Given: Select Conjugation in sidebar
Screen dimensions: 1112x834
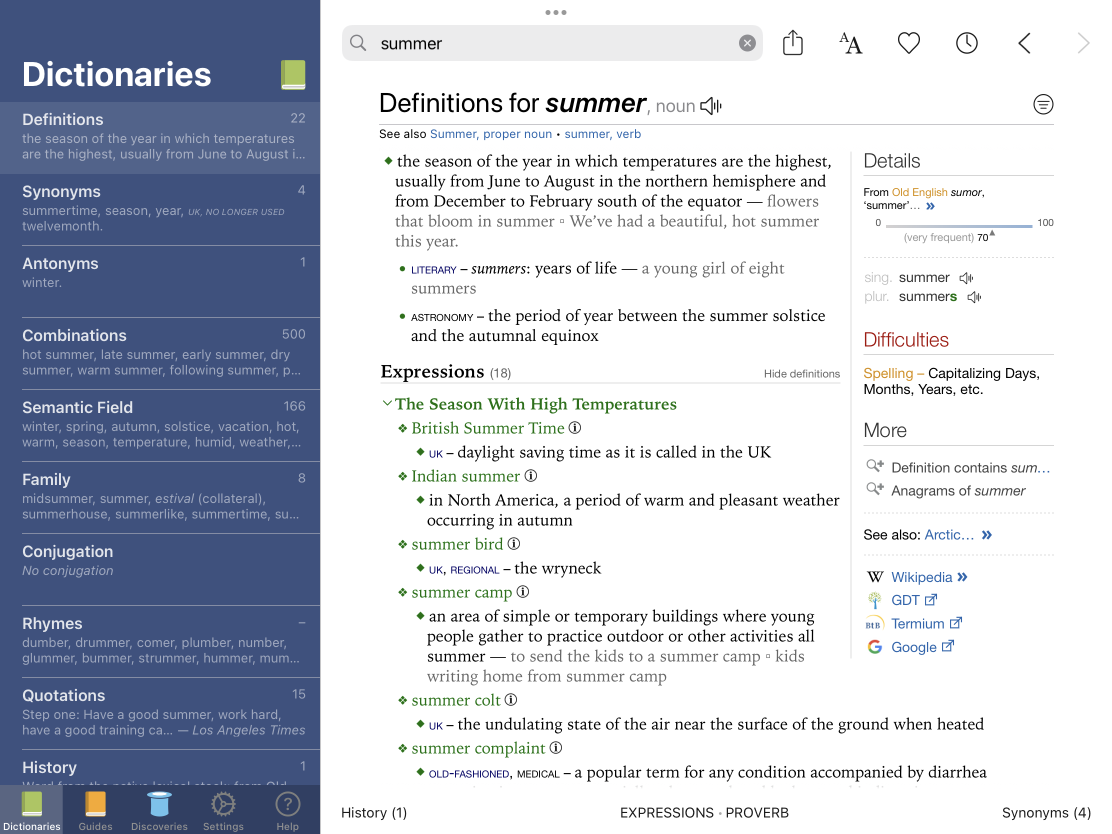Looking at the screenshot, I should (x=160, y=569).
